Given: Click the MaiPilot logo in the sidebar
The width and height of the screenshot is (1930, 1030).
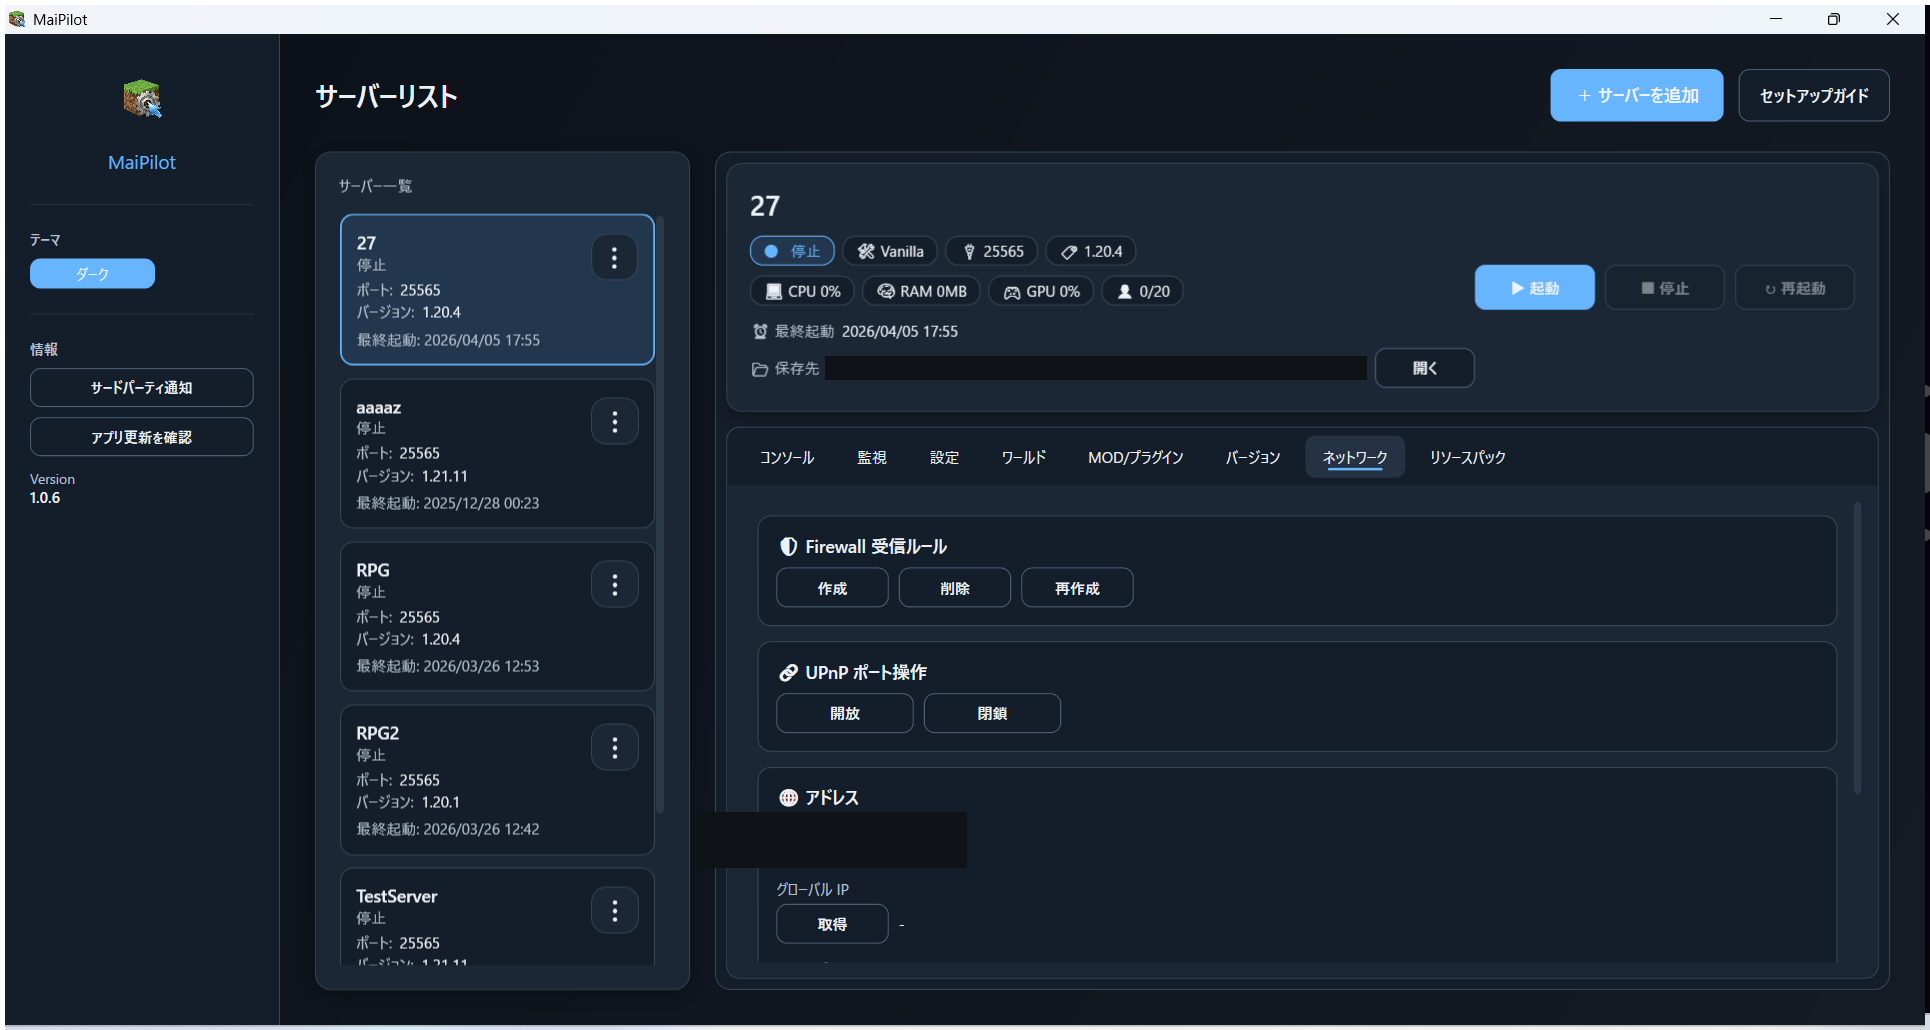Looking at the screenshot, I should click(x=141, y=98).
